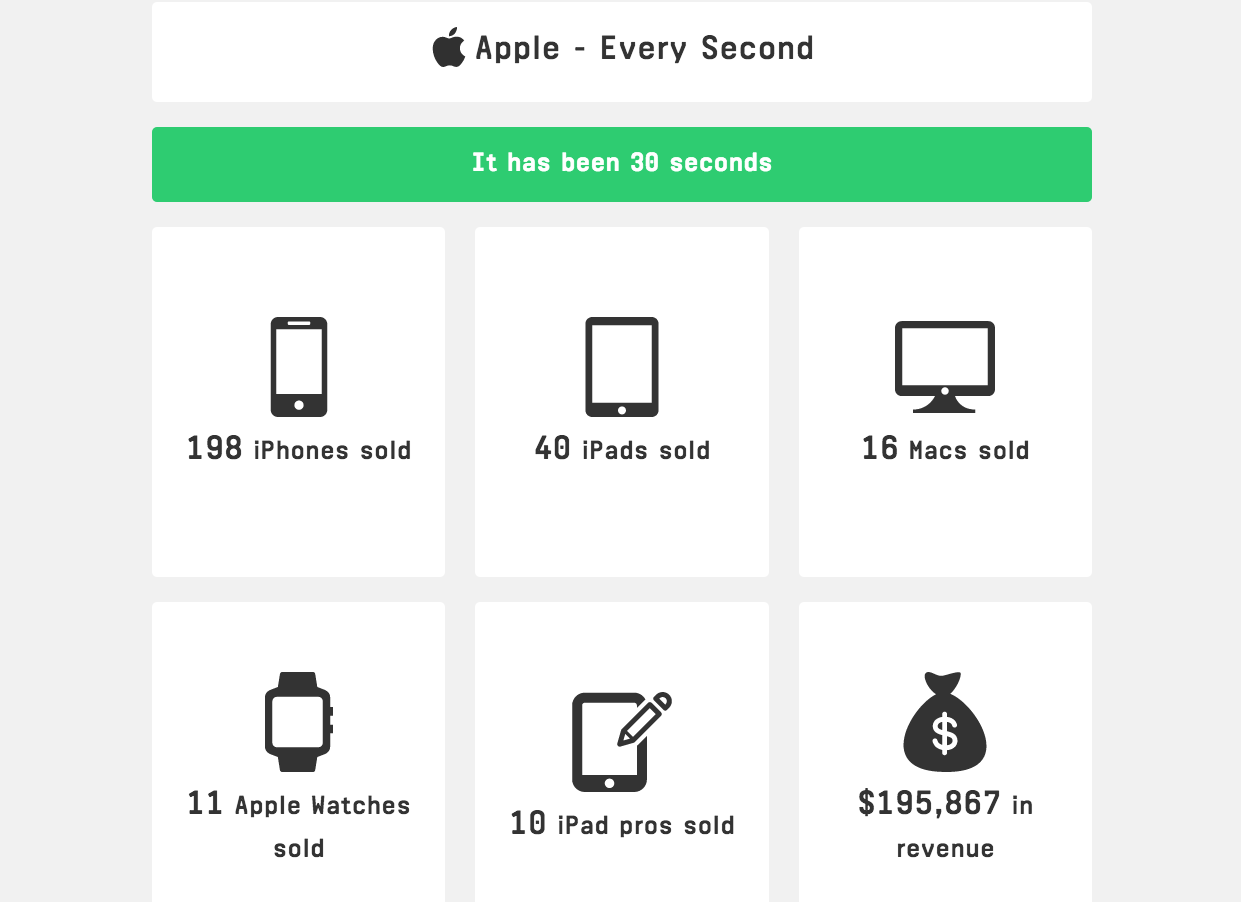Screen dimensions: 1241x902
Task: Click the 10 iPad pros sold text
Action: [622, 824]
